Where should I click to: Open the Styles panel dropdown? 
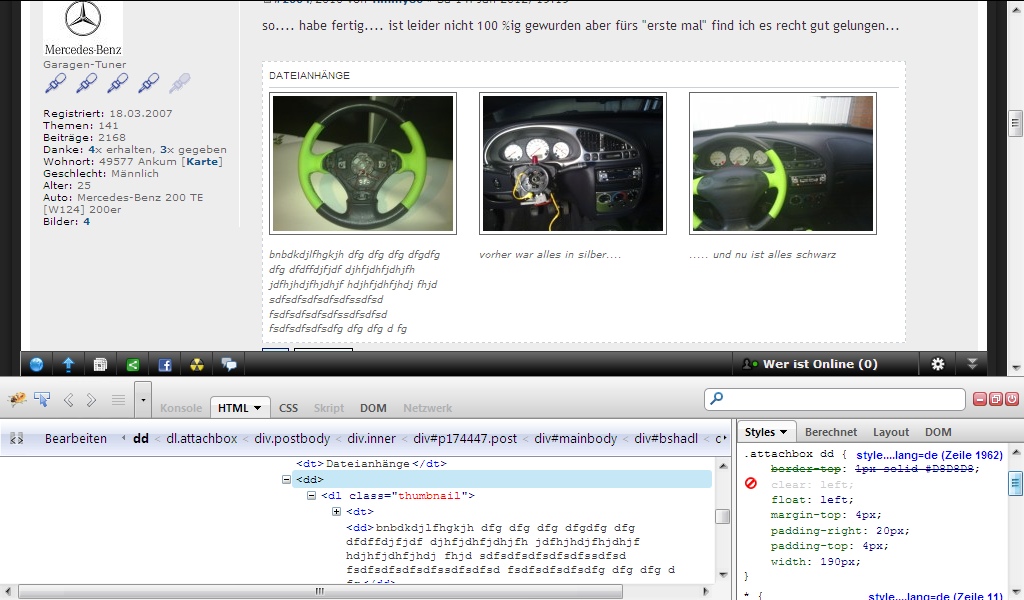[767, 432]
